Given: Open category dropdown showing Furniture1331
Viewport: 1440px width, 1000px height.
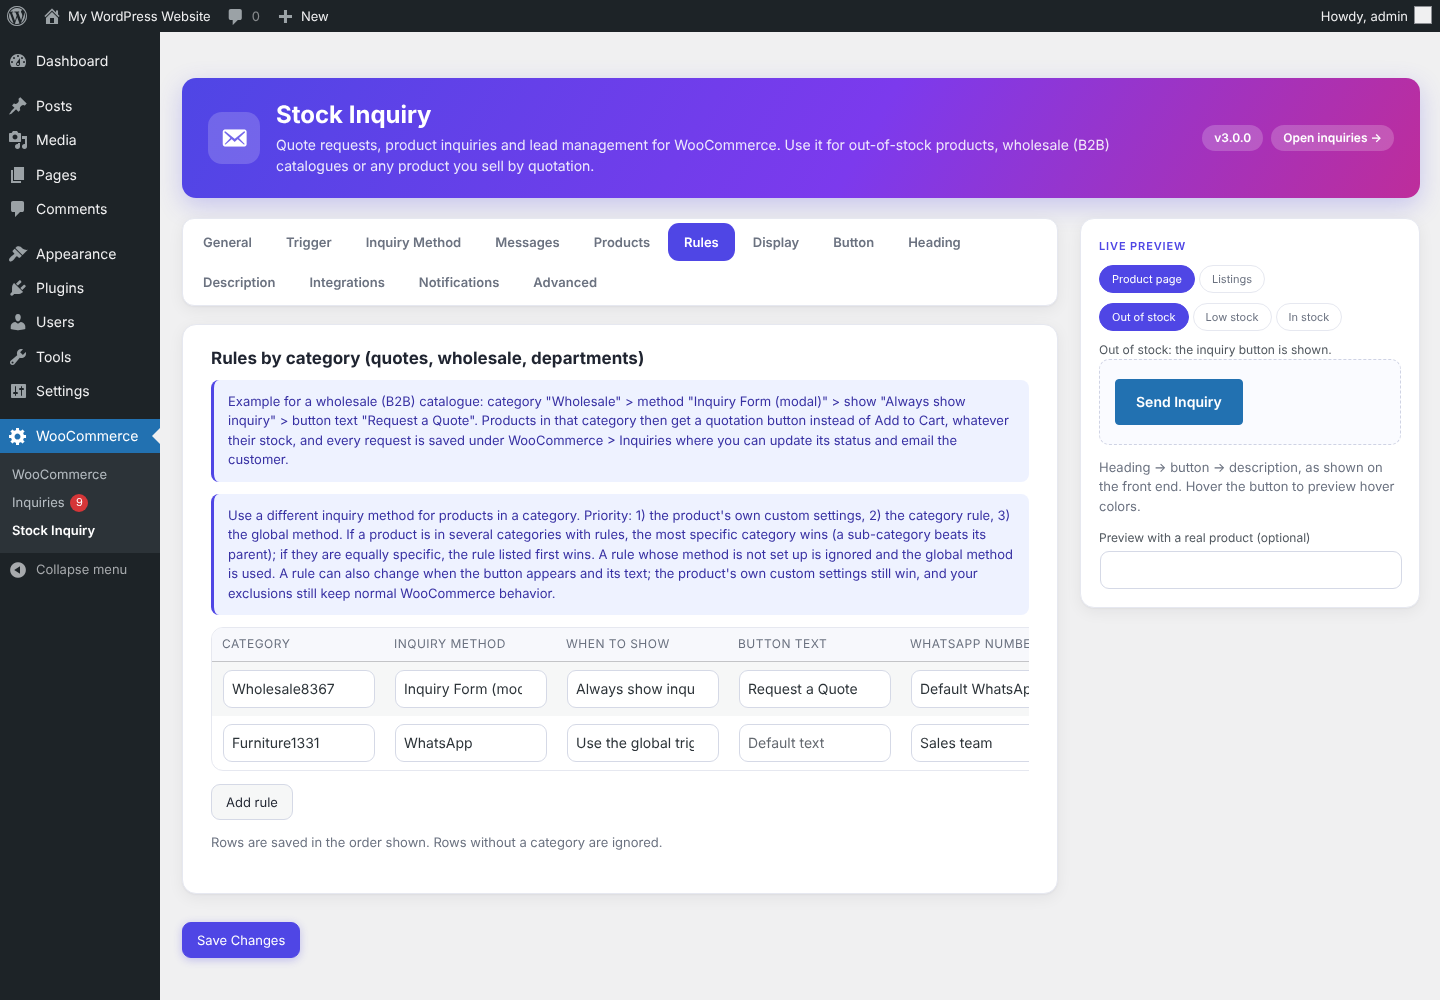Looking at the screenshot, I should point(299,743).
